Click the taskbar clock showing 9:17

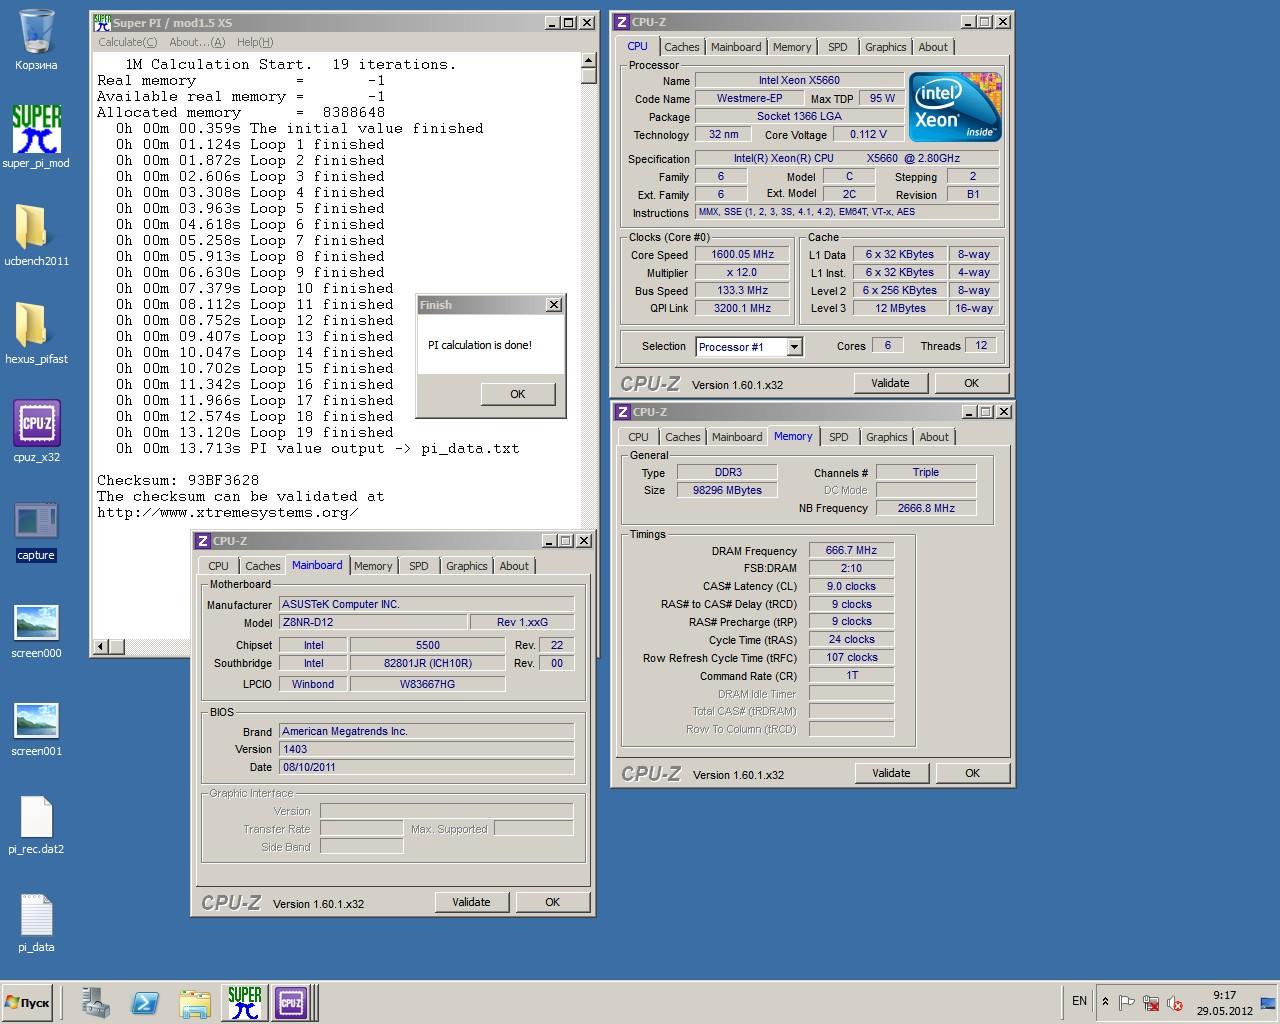pos(1224,1002)
